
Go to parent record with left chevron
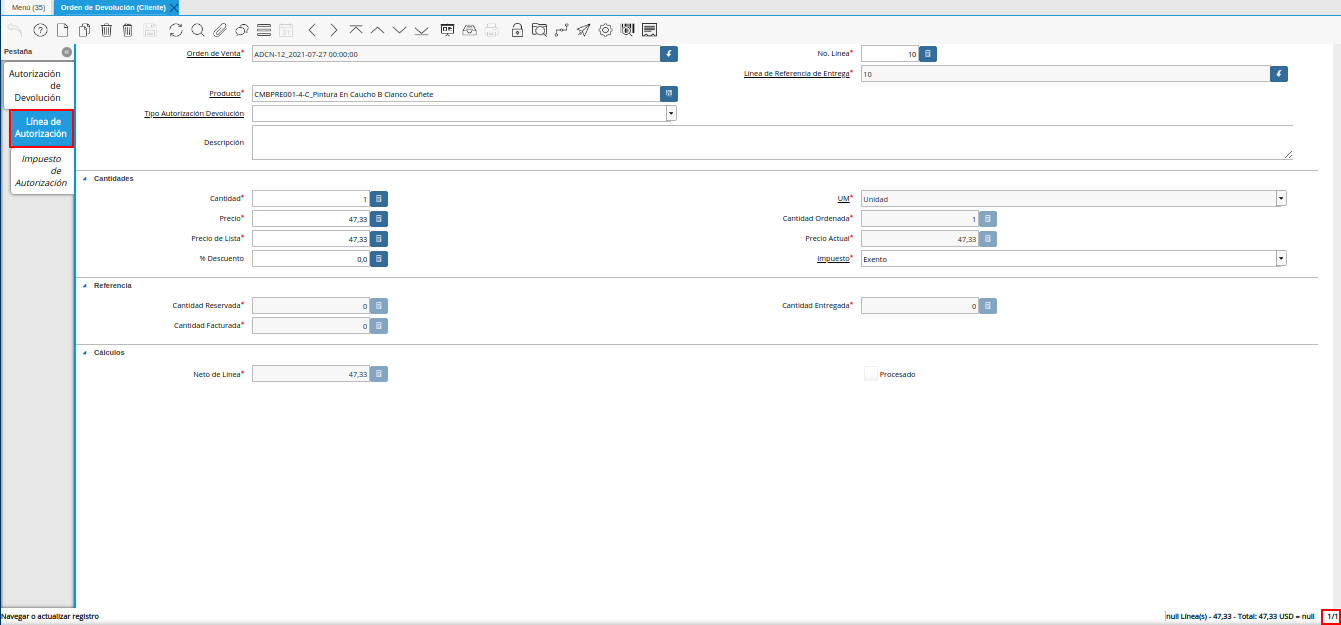[x=312, y=30]
